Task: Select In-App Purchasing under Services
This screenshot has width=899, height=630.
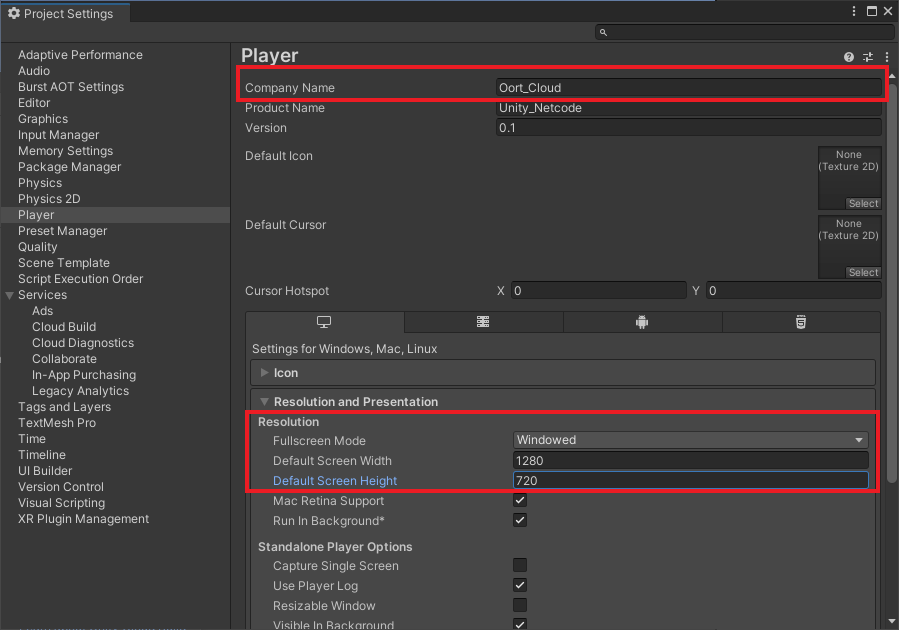Action: 84,375
